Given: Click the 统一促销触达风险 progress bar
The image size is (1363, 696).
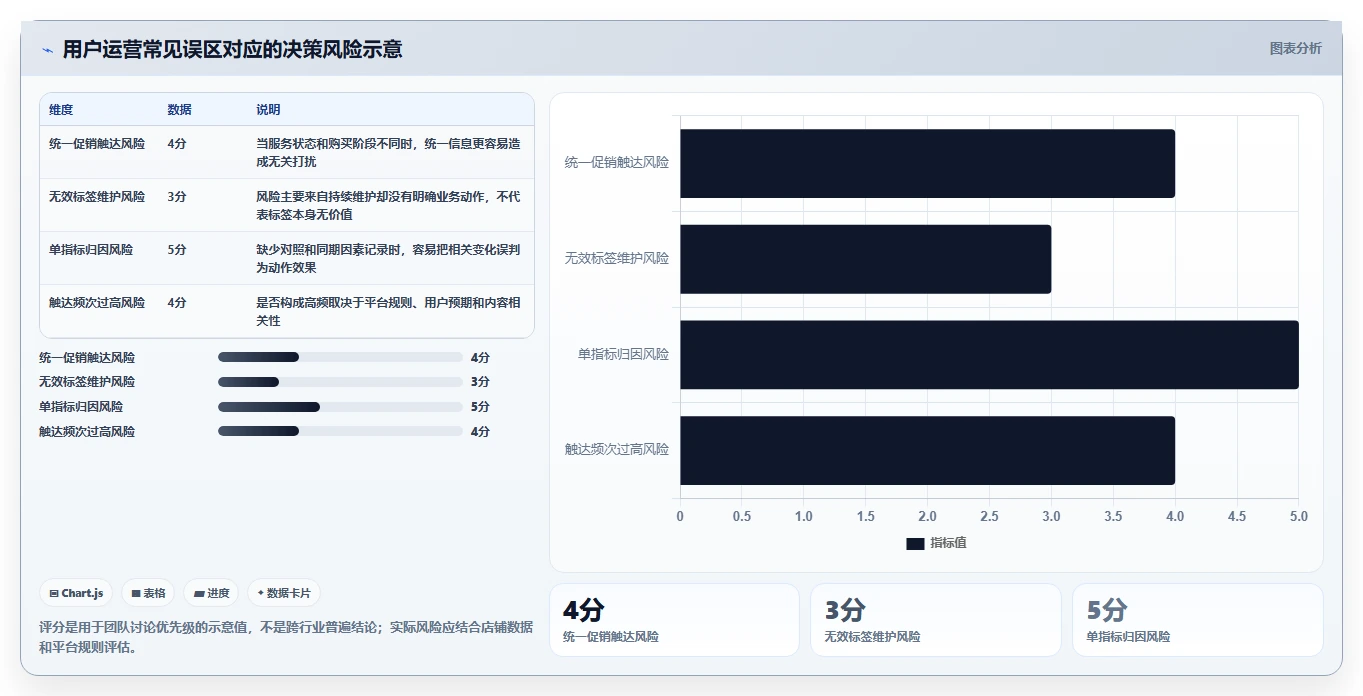Looking at the screenshot, I should coord(340,357).
